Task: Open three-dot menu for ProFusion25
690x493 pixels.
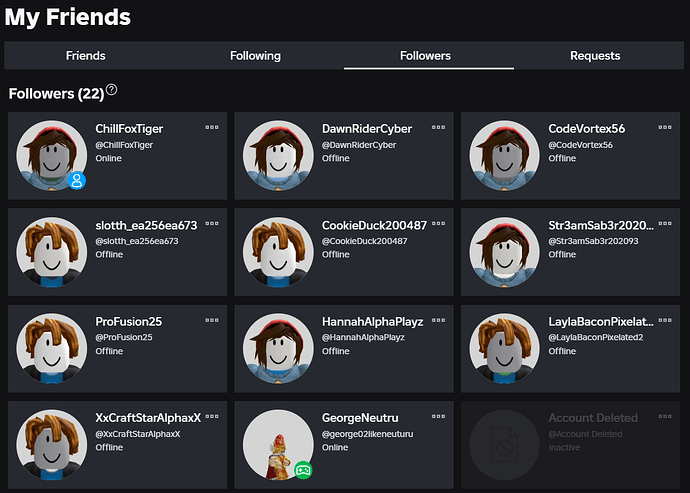Action: pos(212,320)
